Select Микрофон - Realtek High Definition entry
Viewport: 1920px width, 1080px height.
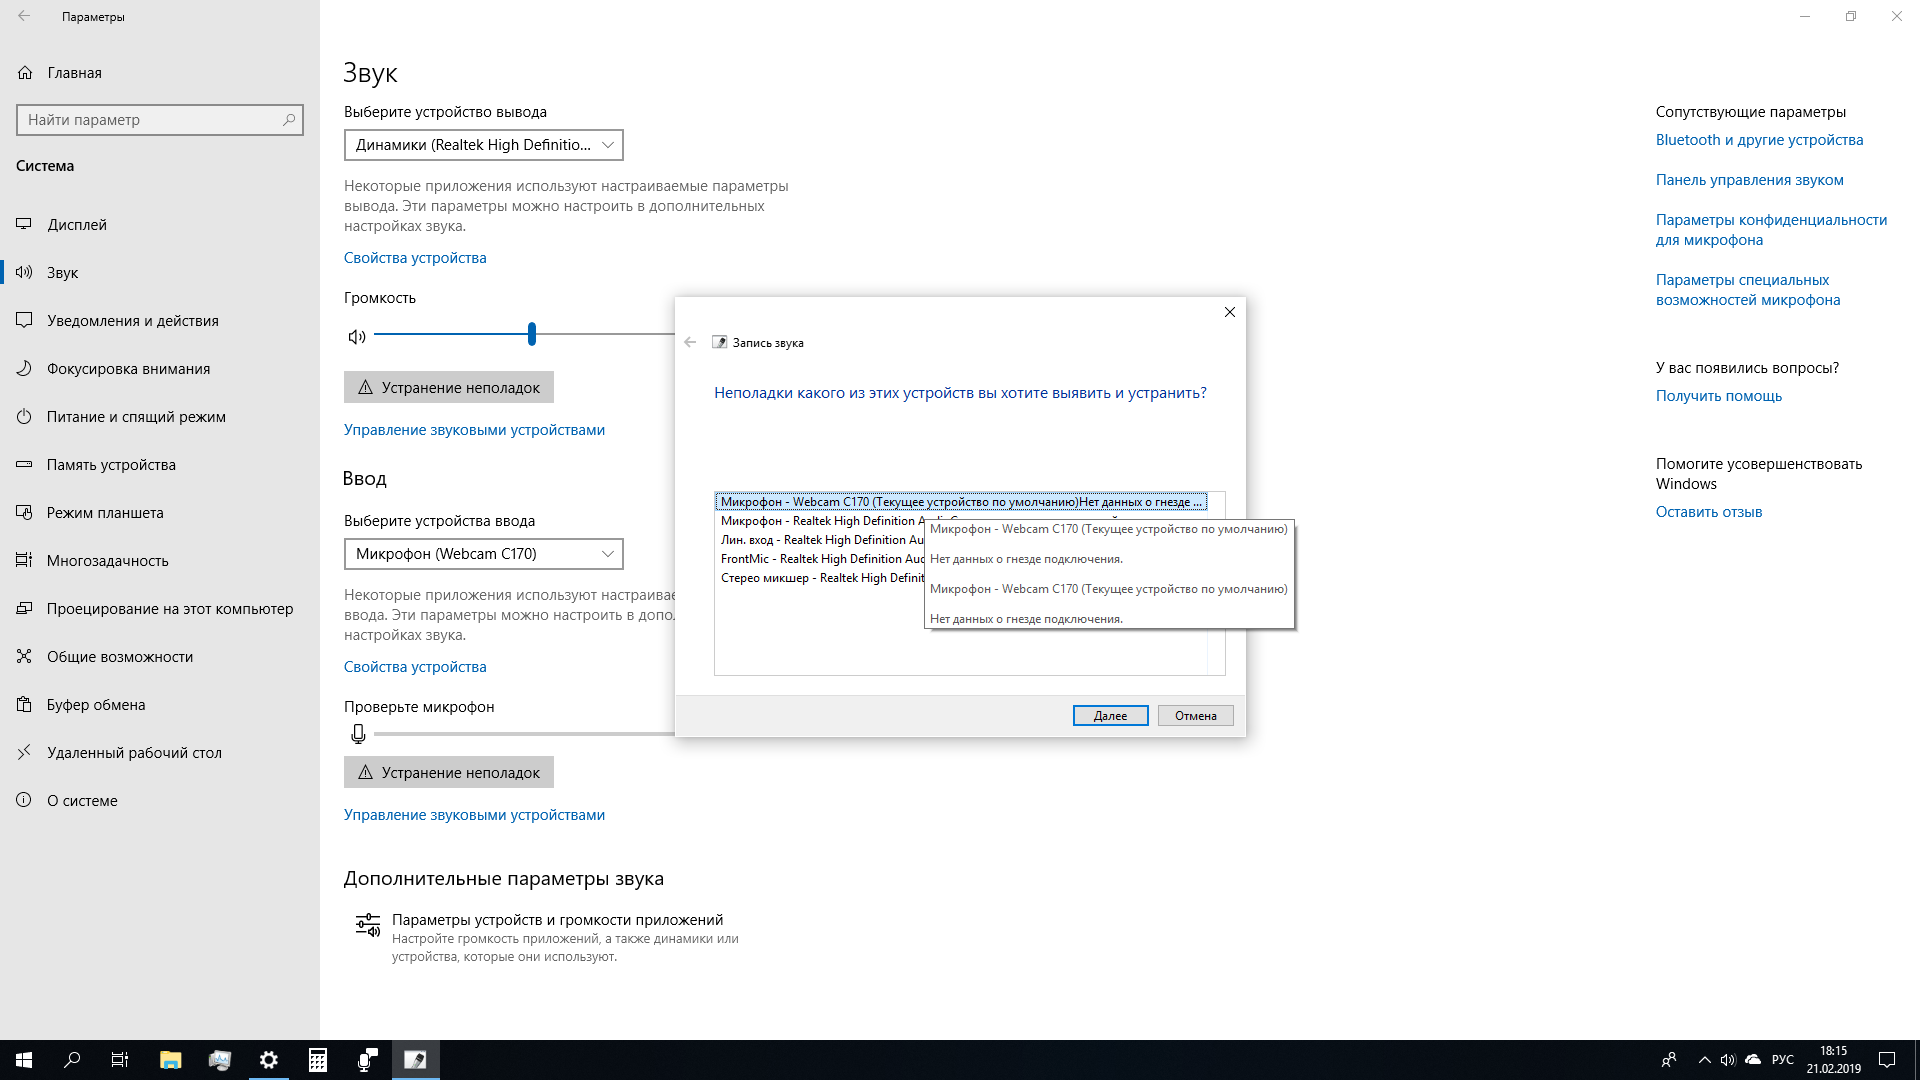(x=821, y=521)
